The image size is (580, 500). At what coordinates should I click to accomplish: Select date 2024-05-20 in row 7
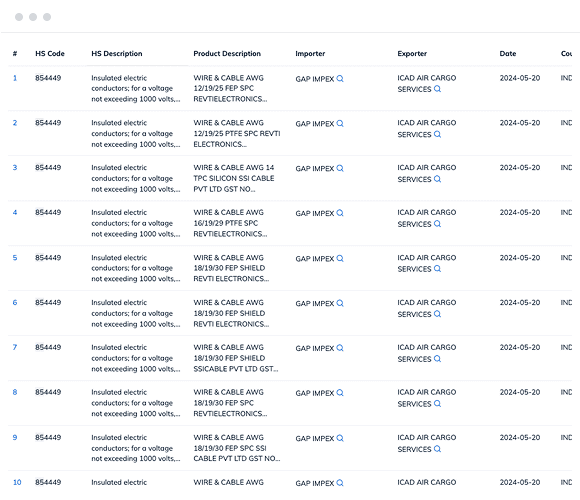click(520, 347)
